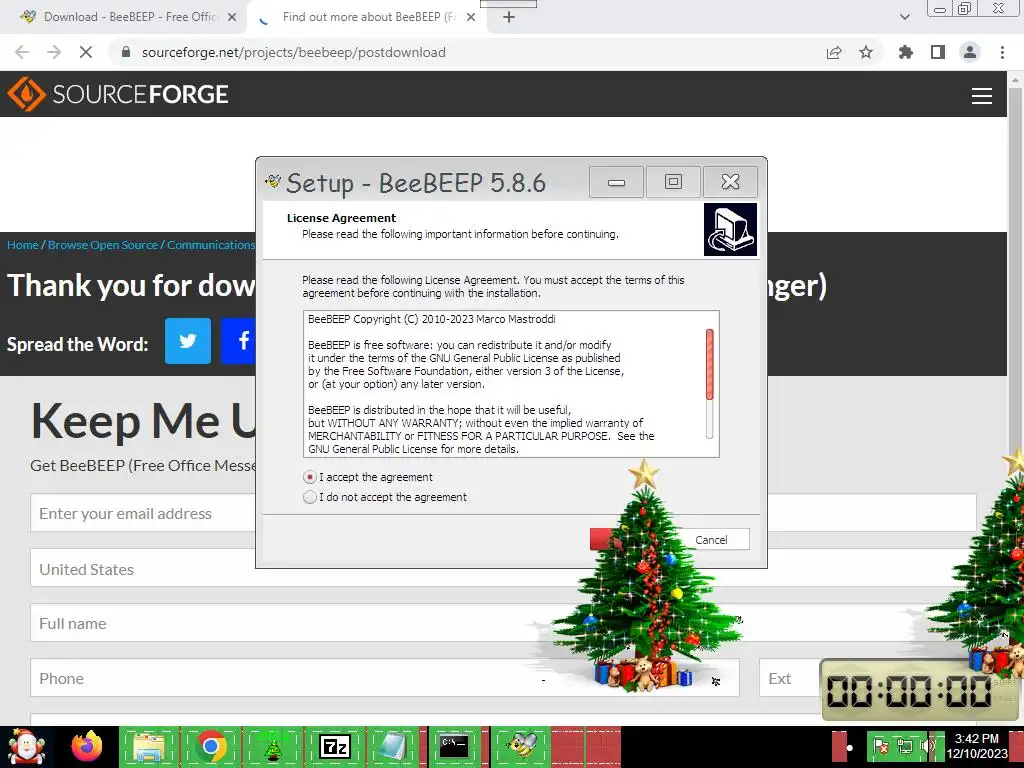This screenshot has width=1024, height=768.
Task: Open the command prompt on taskbar
Action: tap(454, 746)
